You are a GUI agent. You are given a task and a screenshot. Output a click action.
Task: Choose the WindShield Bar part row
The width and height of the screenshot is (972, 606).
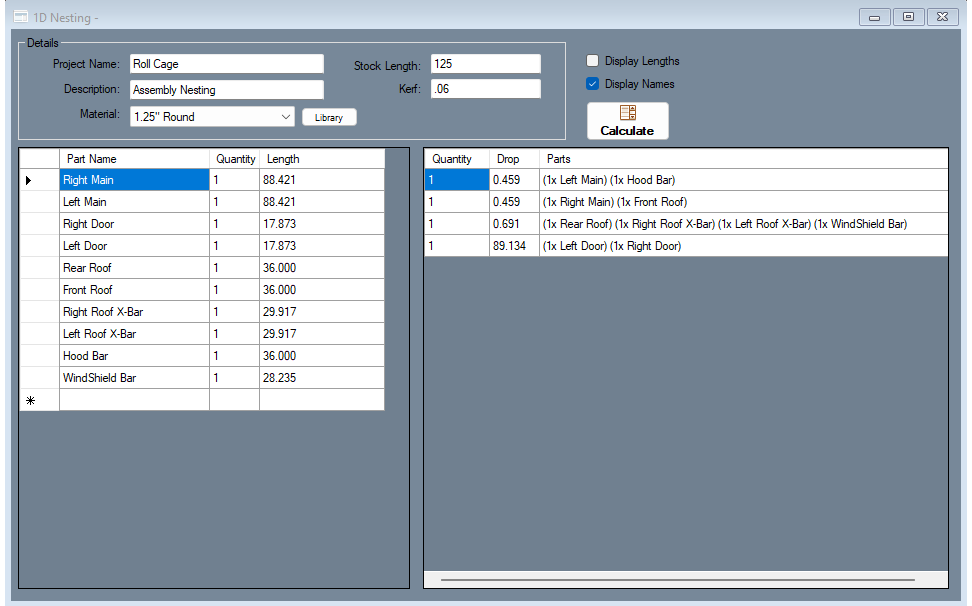click(x=135, y=378)
